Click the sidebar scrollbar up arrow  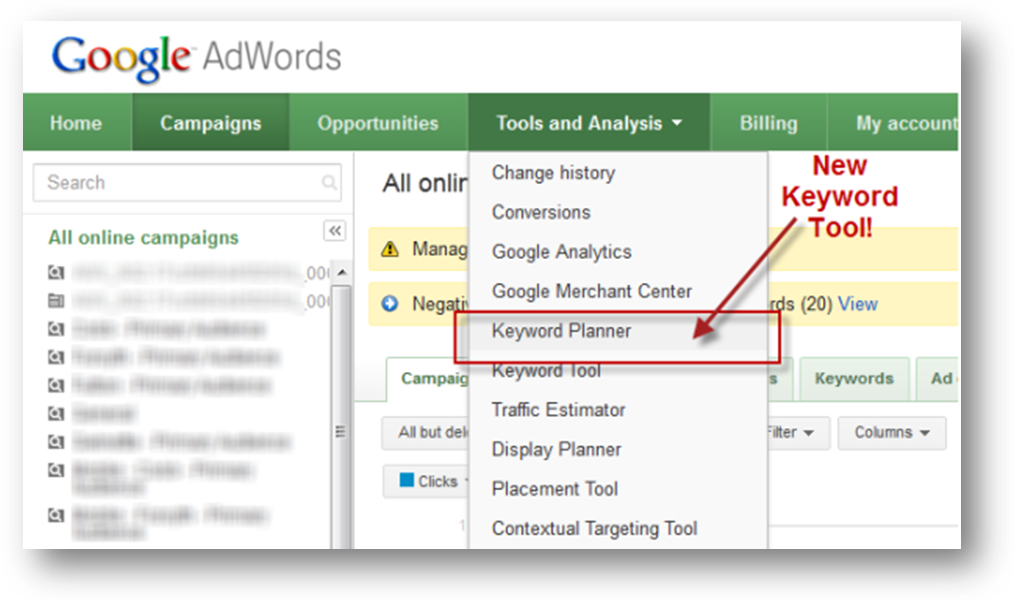(x=342, y=272)
